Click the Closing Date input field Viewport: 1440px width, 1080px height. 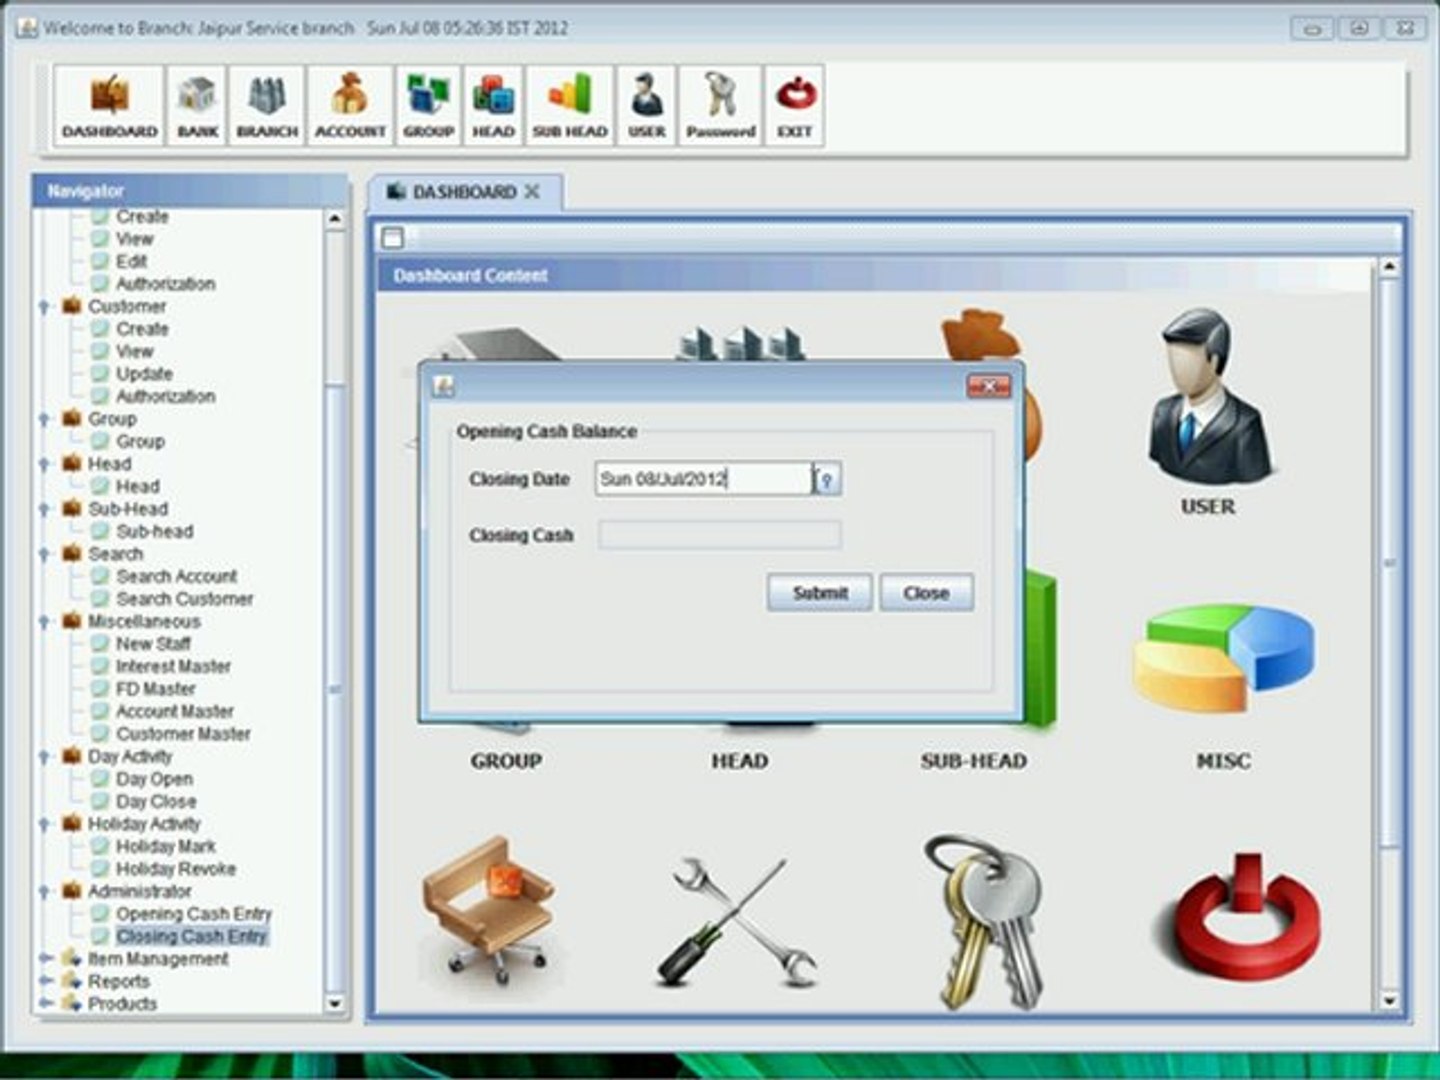[704, 480]
